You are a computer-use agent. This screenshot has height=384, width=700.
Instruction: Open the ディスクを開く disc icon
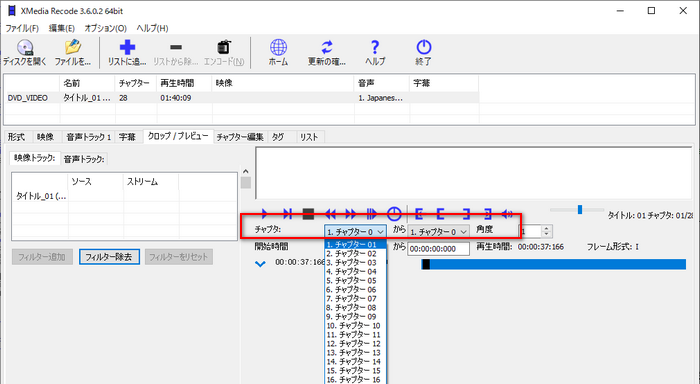click(x=25, y=53)
